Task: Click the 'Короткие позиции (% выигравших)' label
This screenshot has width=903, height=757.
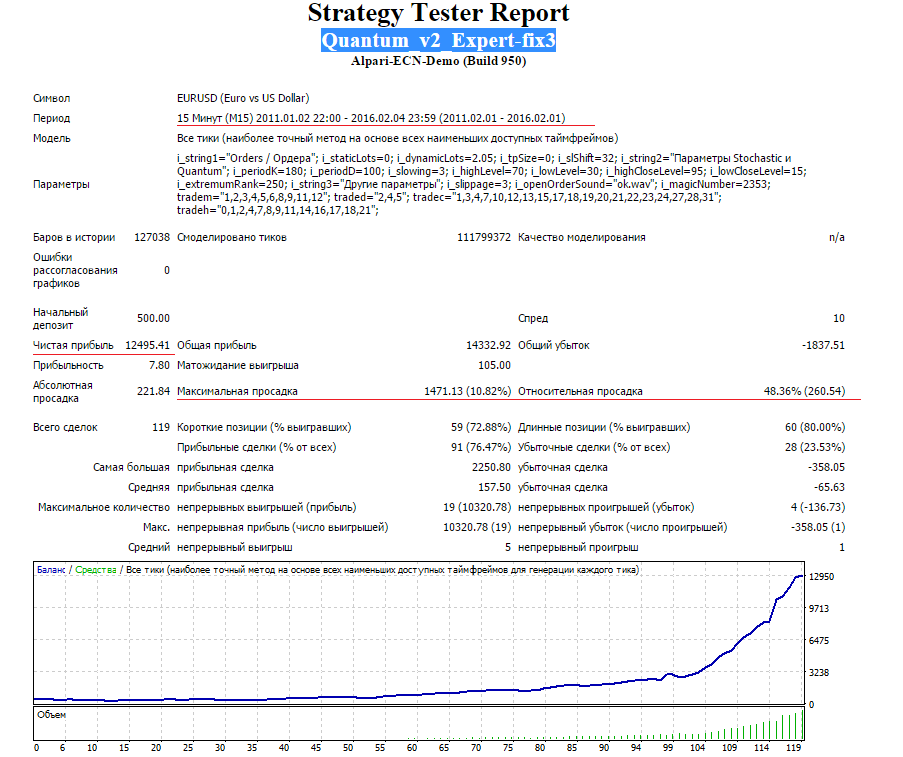Action: [264, 427]
